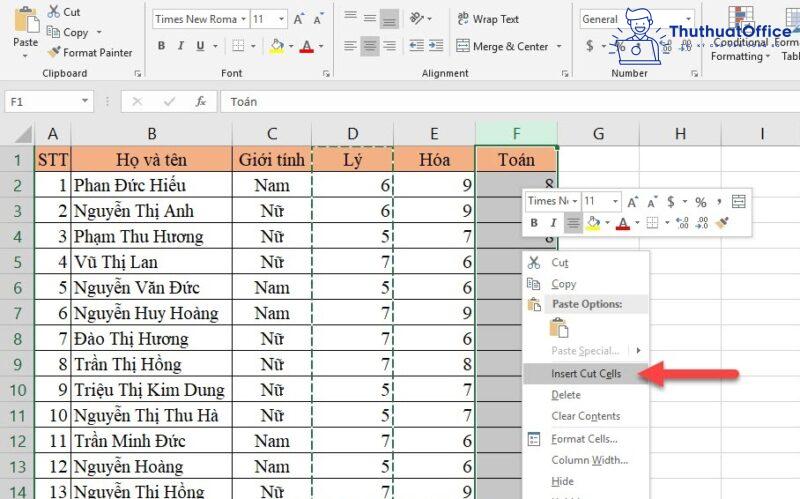Decrease decimal in the mini toolbar
Screen dimensions: 800x499
(702, 223)
